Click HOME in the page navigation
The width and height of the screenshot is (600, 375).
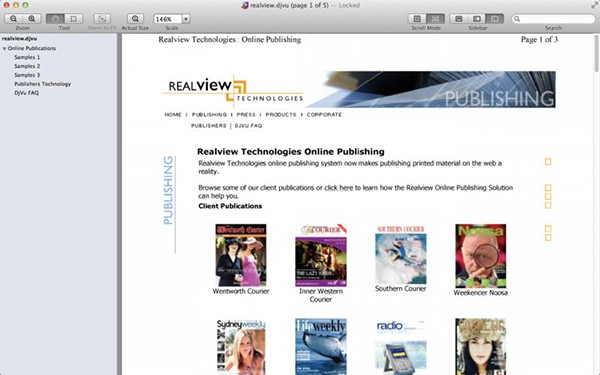click(x=173, y=114)
